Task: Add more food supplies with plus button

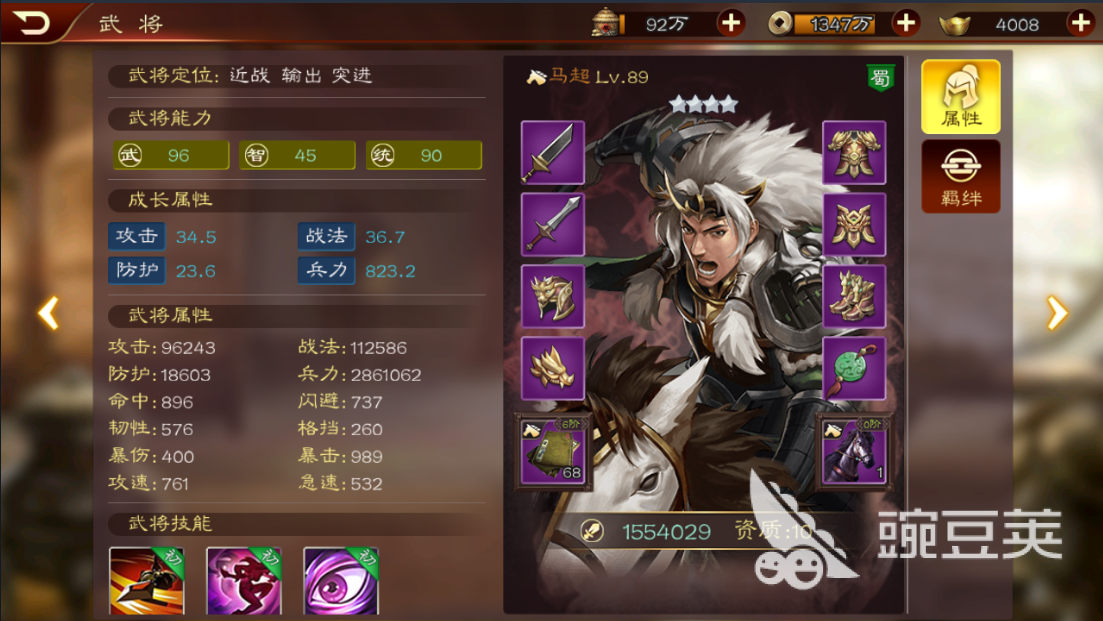Action: pos(731,23)
